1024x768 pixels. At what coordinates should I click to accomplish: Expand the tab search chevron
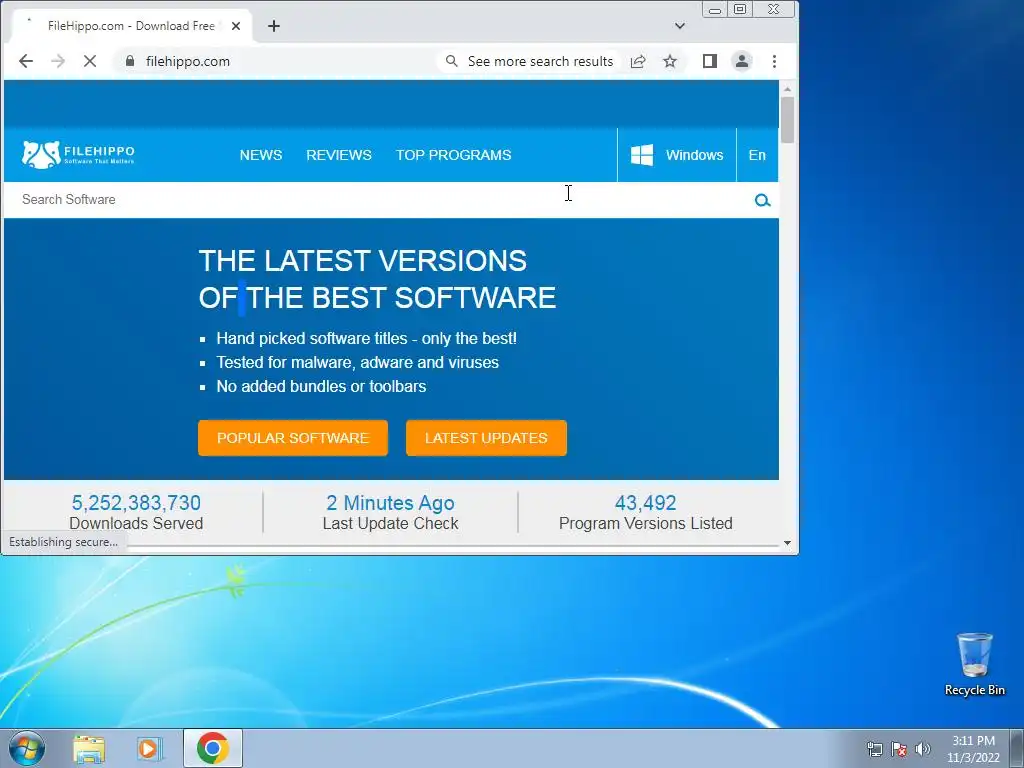(x=680, y=26)
